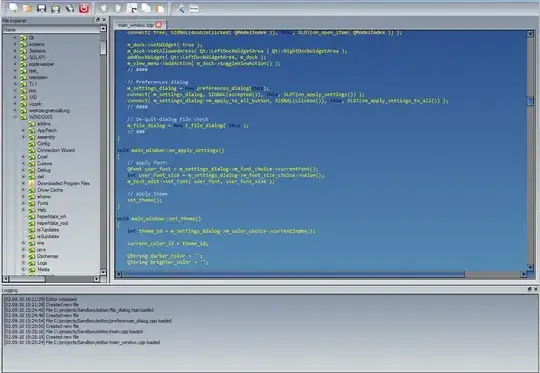Select the ehome folder in tree
Viewport: 540px width, 373px height.
44,197
